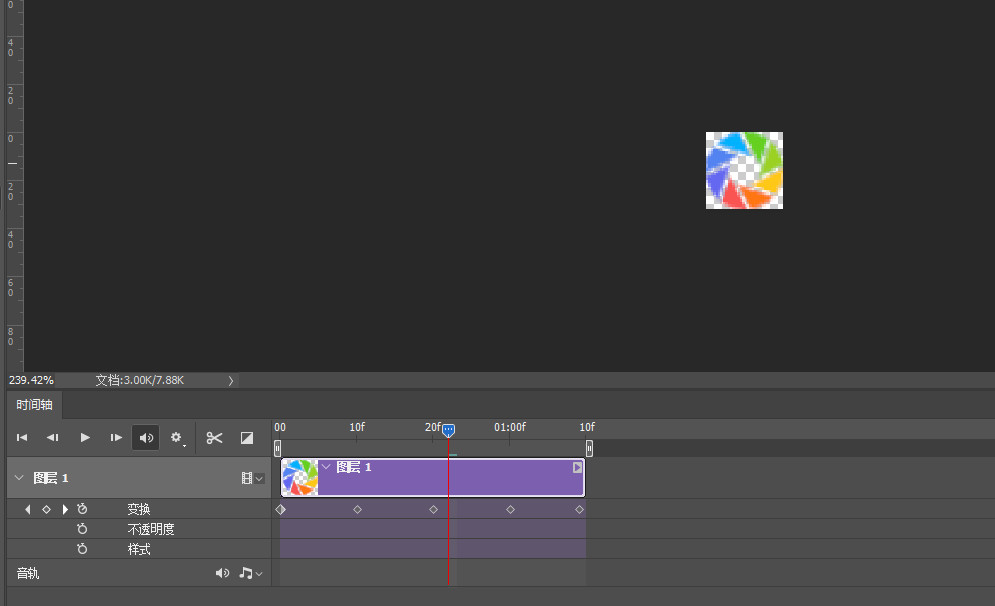Toggle the 变换 keyframe stopwatch

(82, 510)
